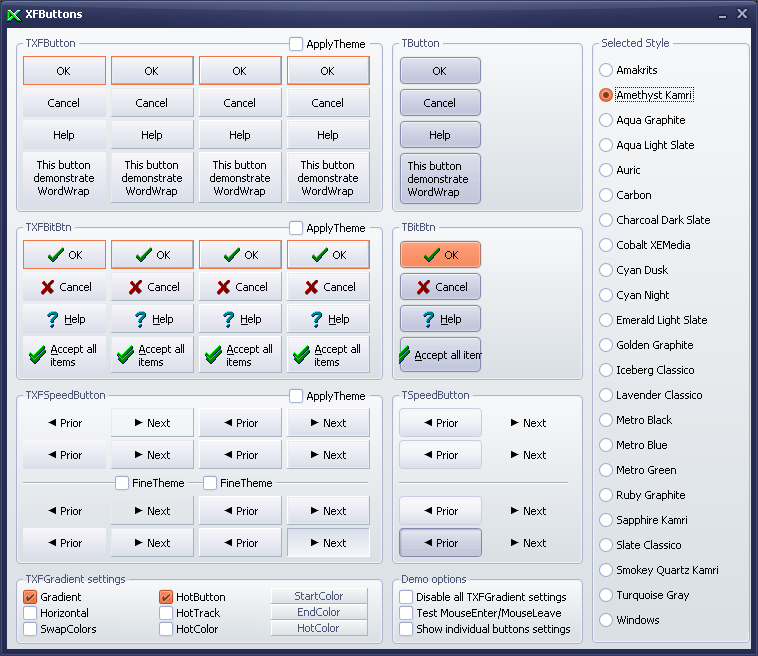Image resolution: width=758 pixels, height=656 pixels.
Task: Tick Show individual buttons settings option
Action: point(406,629)
